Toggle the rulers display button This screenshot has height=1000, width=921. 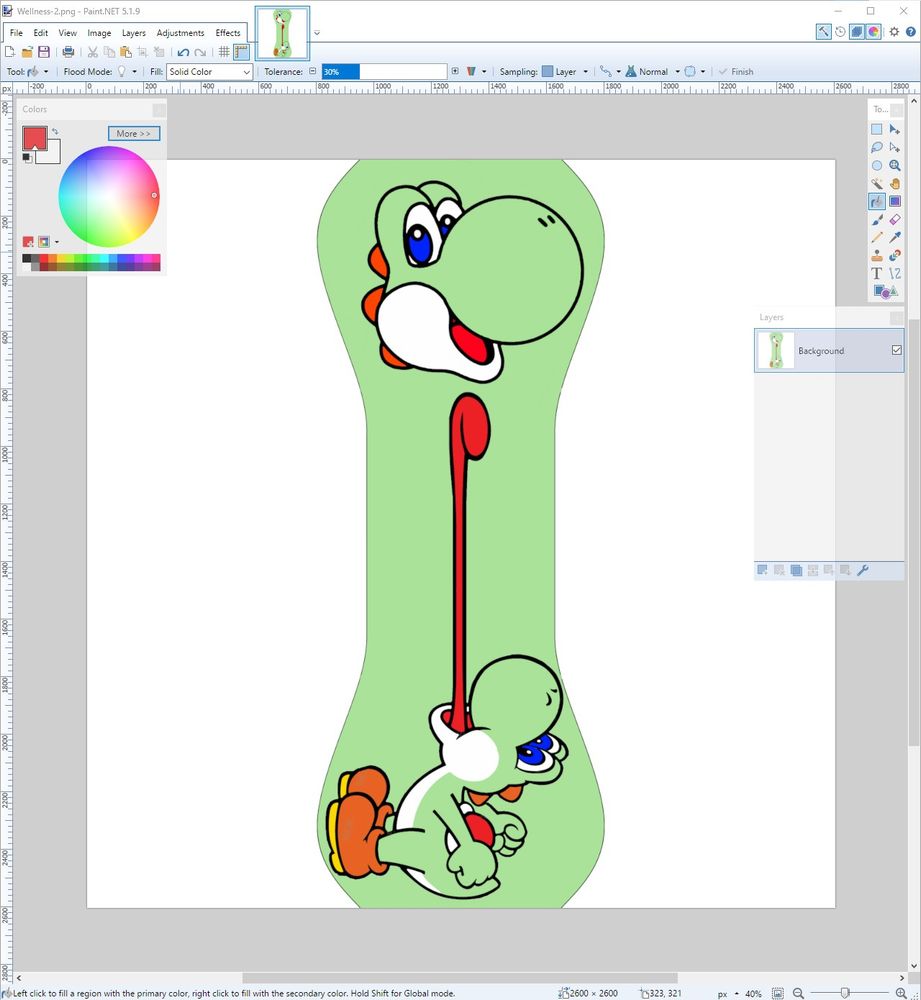pos(241,52)
